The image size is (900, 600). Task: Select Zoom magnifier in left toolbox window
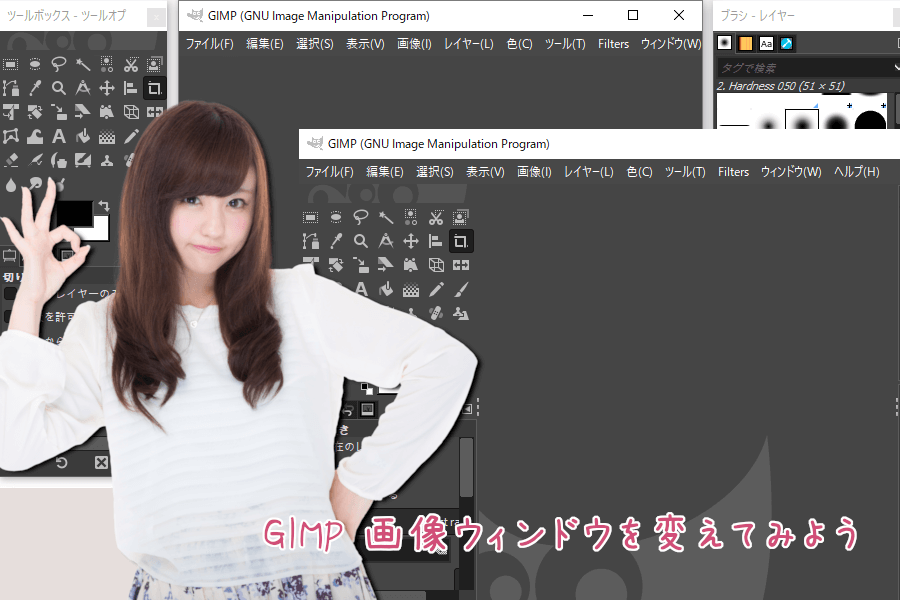(59, 88)
